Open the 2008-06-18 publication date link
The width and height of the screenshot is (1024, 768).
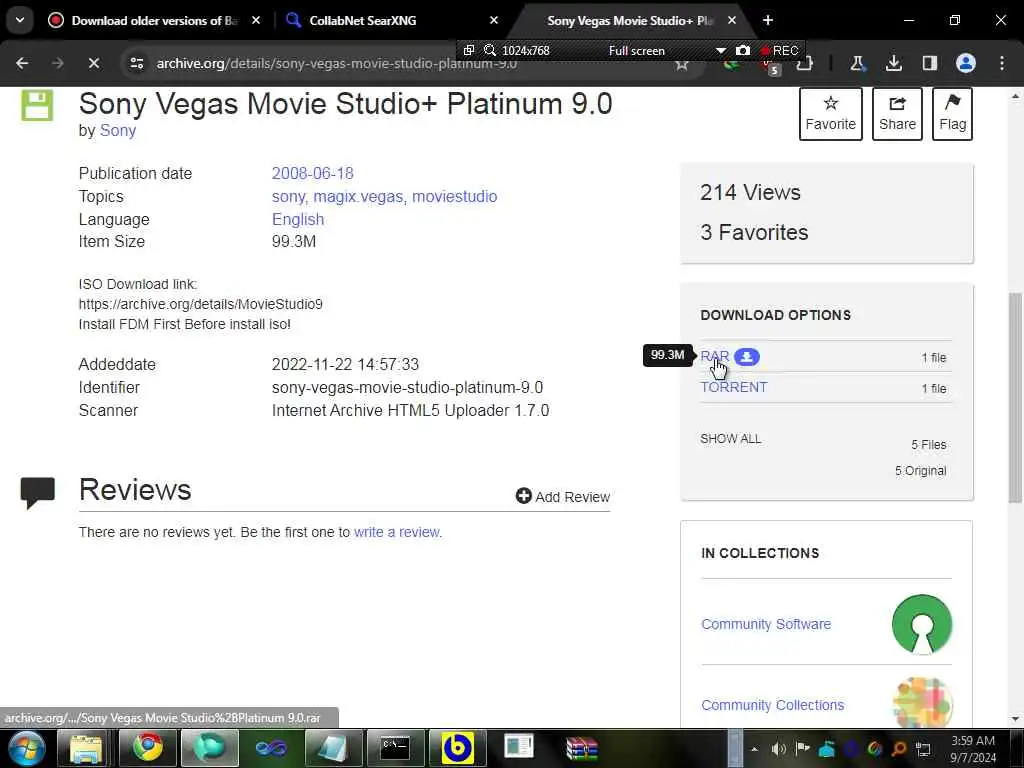pyautogui.click(x=312, y=174)
